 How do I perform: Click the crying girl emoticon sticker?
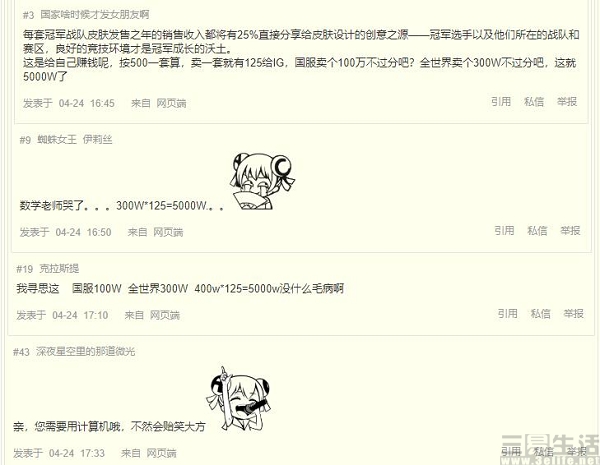point(262,181)
